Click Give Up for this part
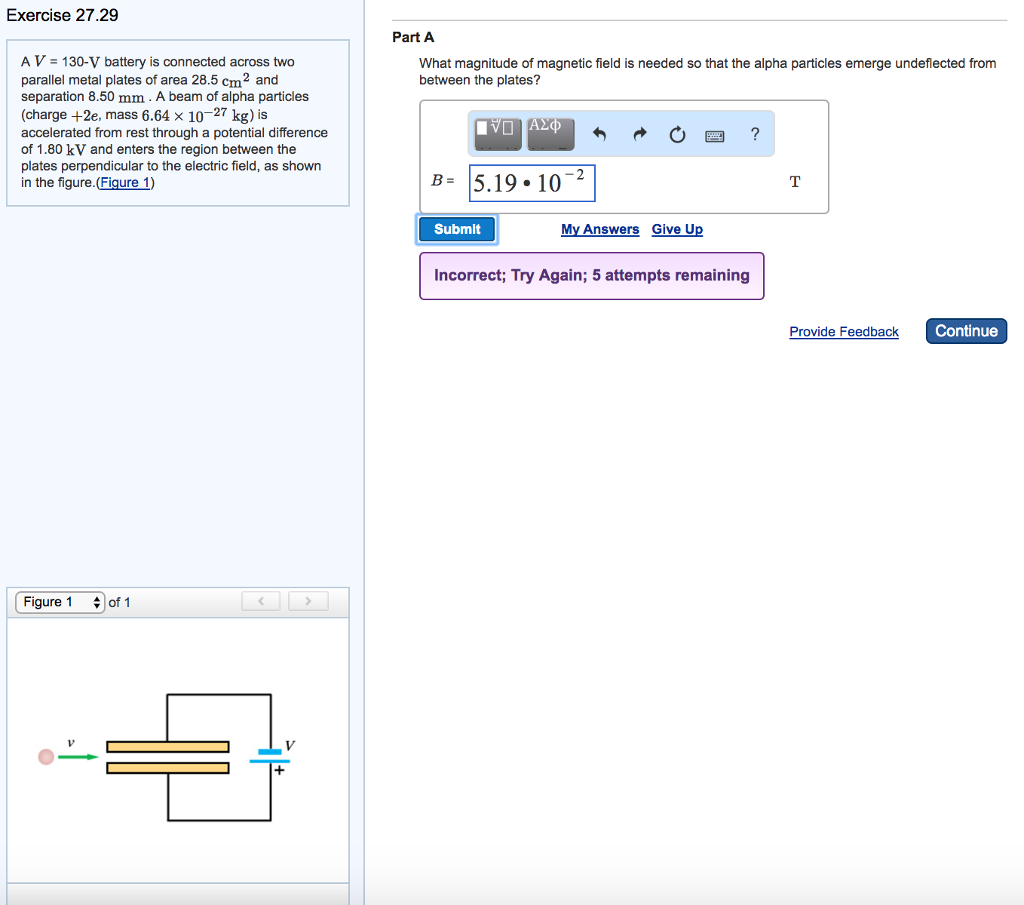Viewport: 1024px width, 905px height. coord(677,228)
